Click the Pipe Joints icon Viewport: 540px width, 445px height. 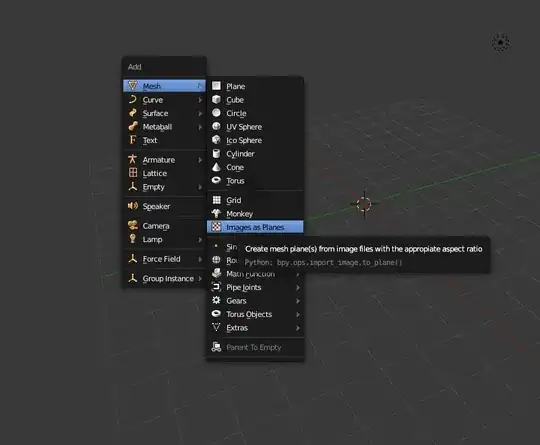pos(216,287)
